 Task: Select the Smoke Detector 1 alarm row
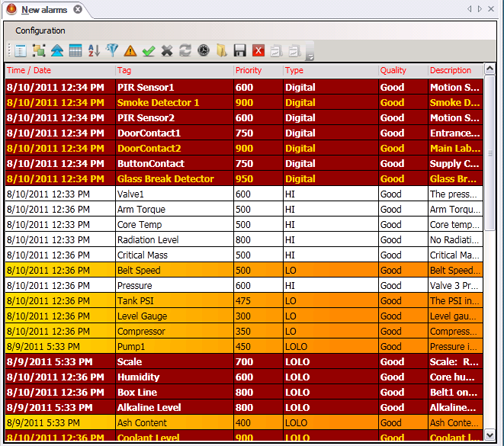click(244, 102)
